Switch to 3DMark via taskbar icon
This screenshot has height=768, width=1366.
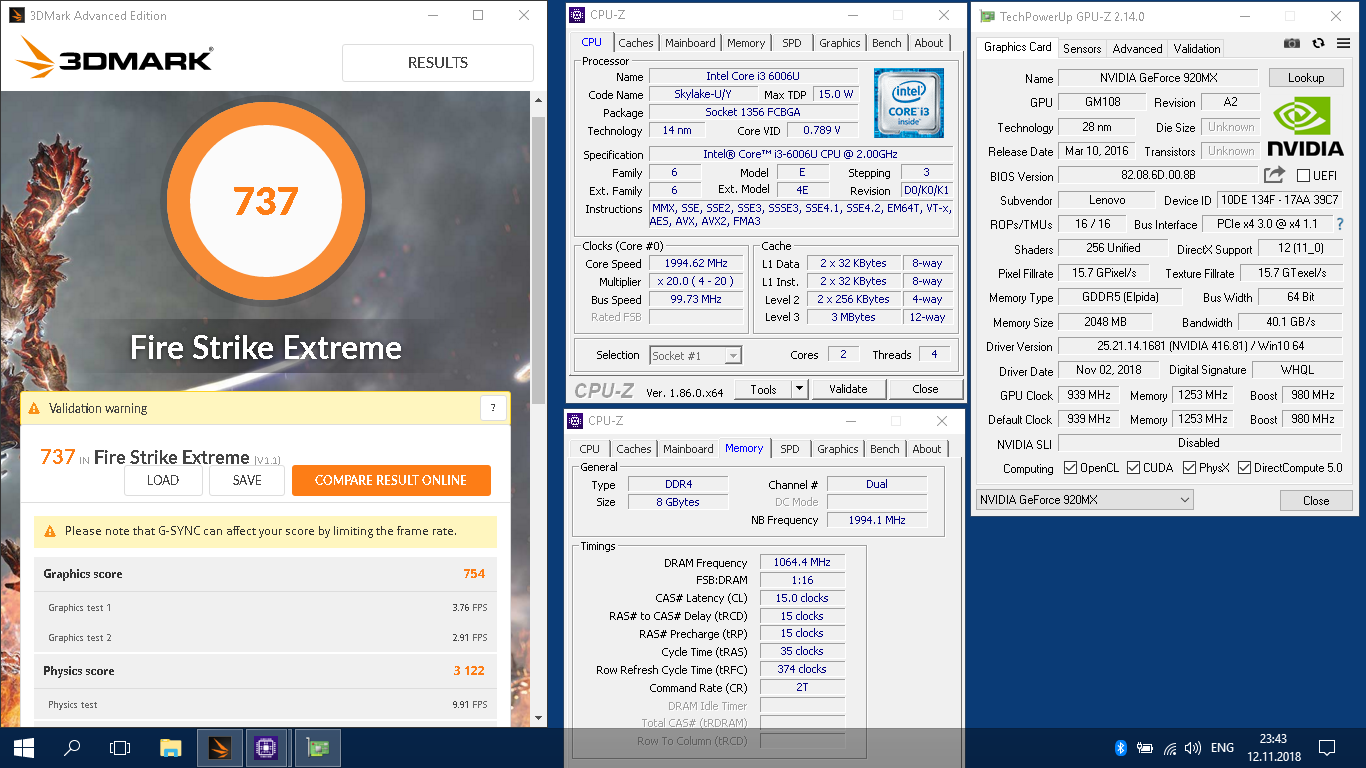[219, 748]
